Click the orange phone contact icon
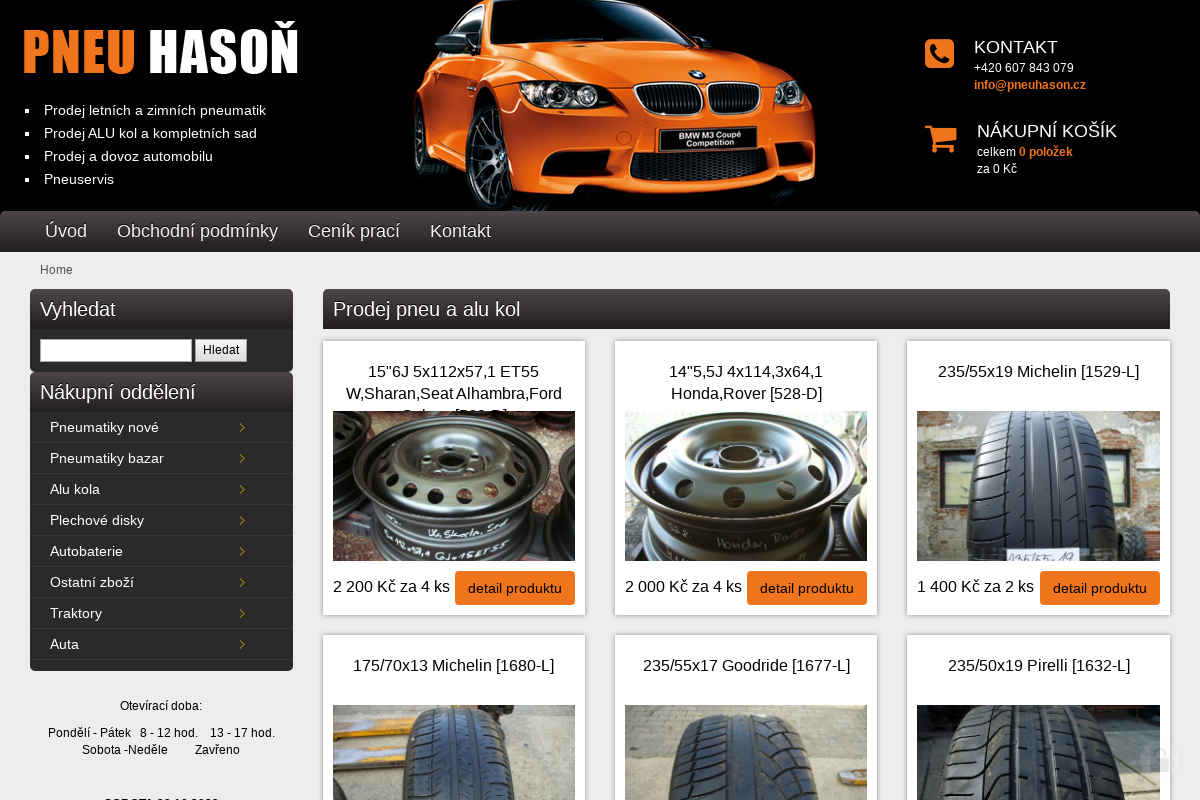This screenshot has height=800, width=1200. (x=939, y=54)
